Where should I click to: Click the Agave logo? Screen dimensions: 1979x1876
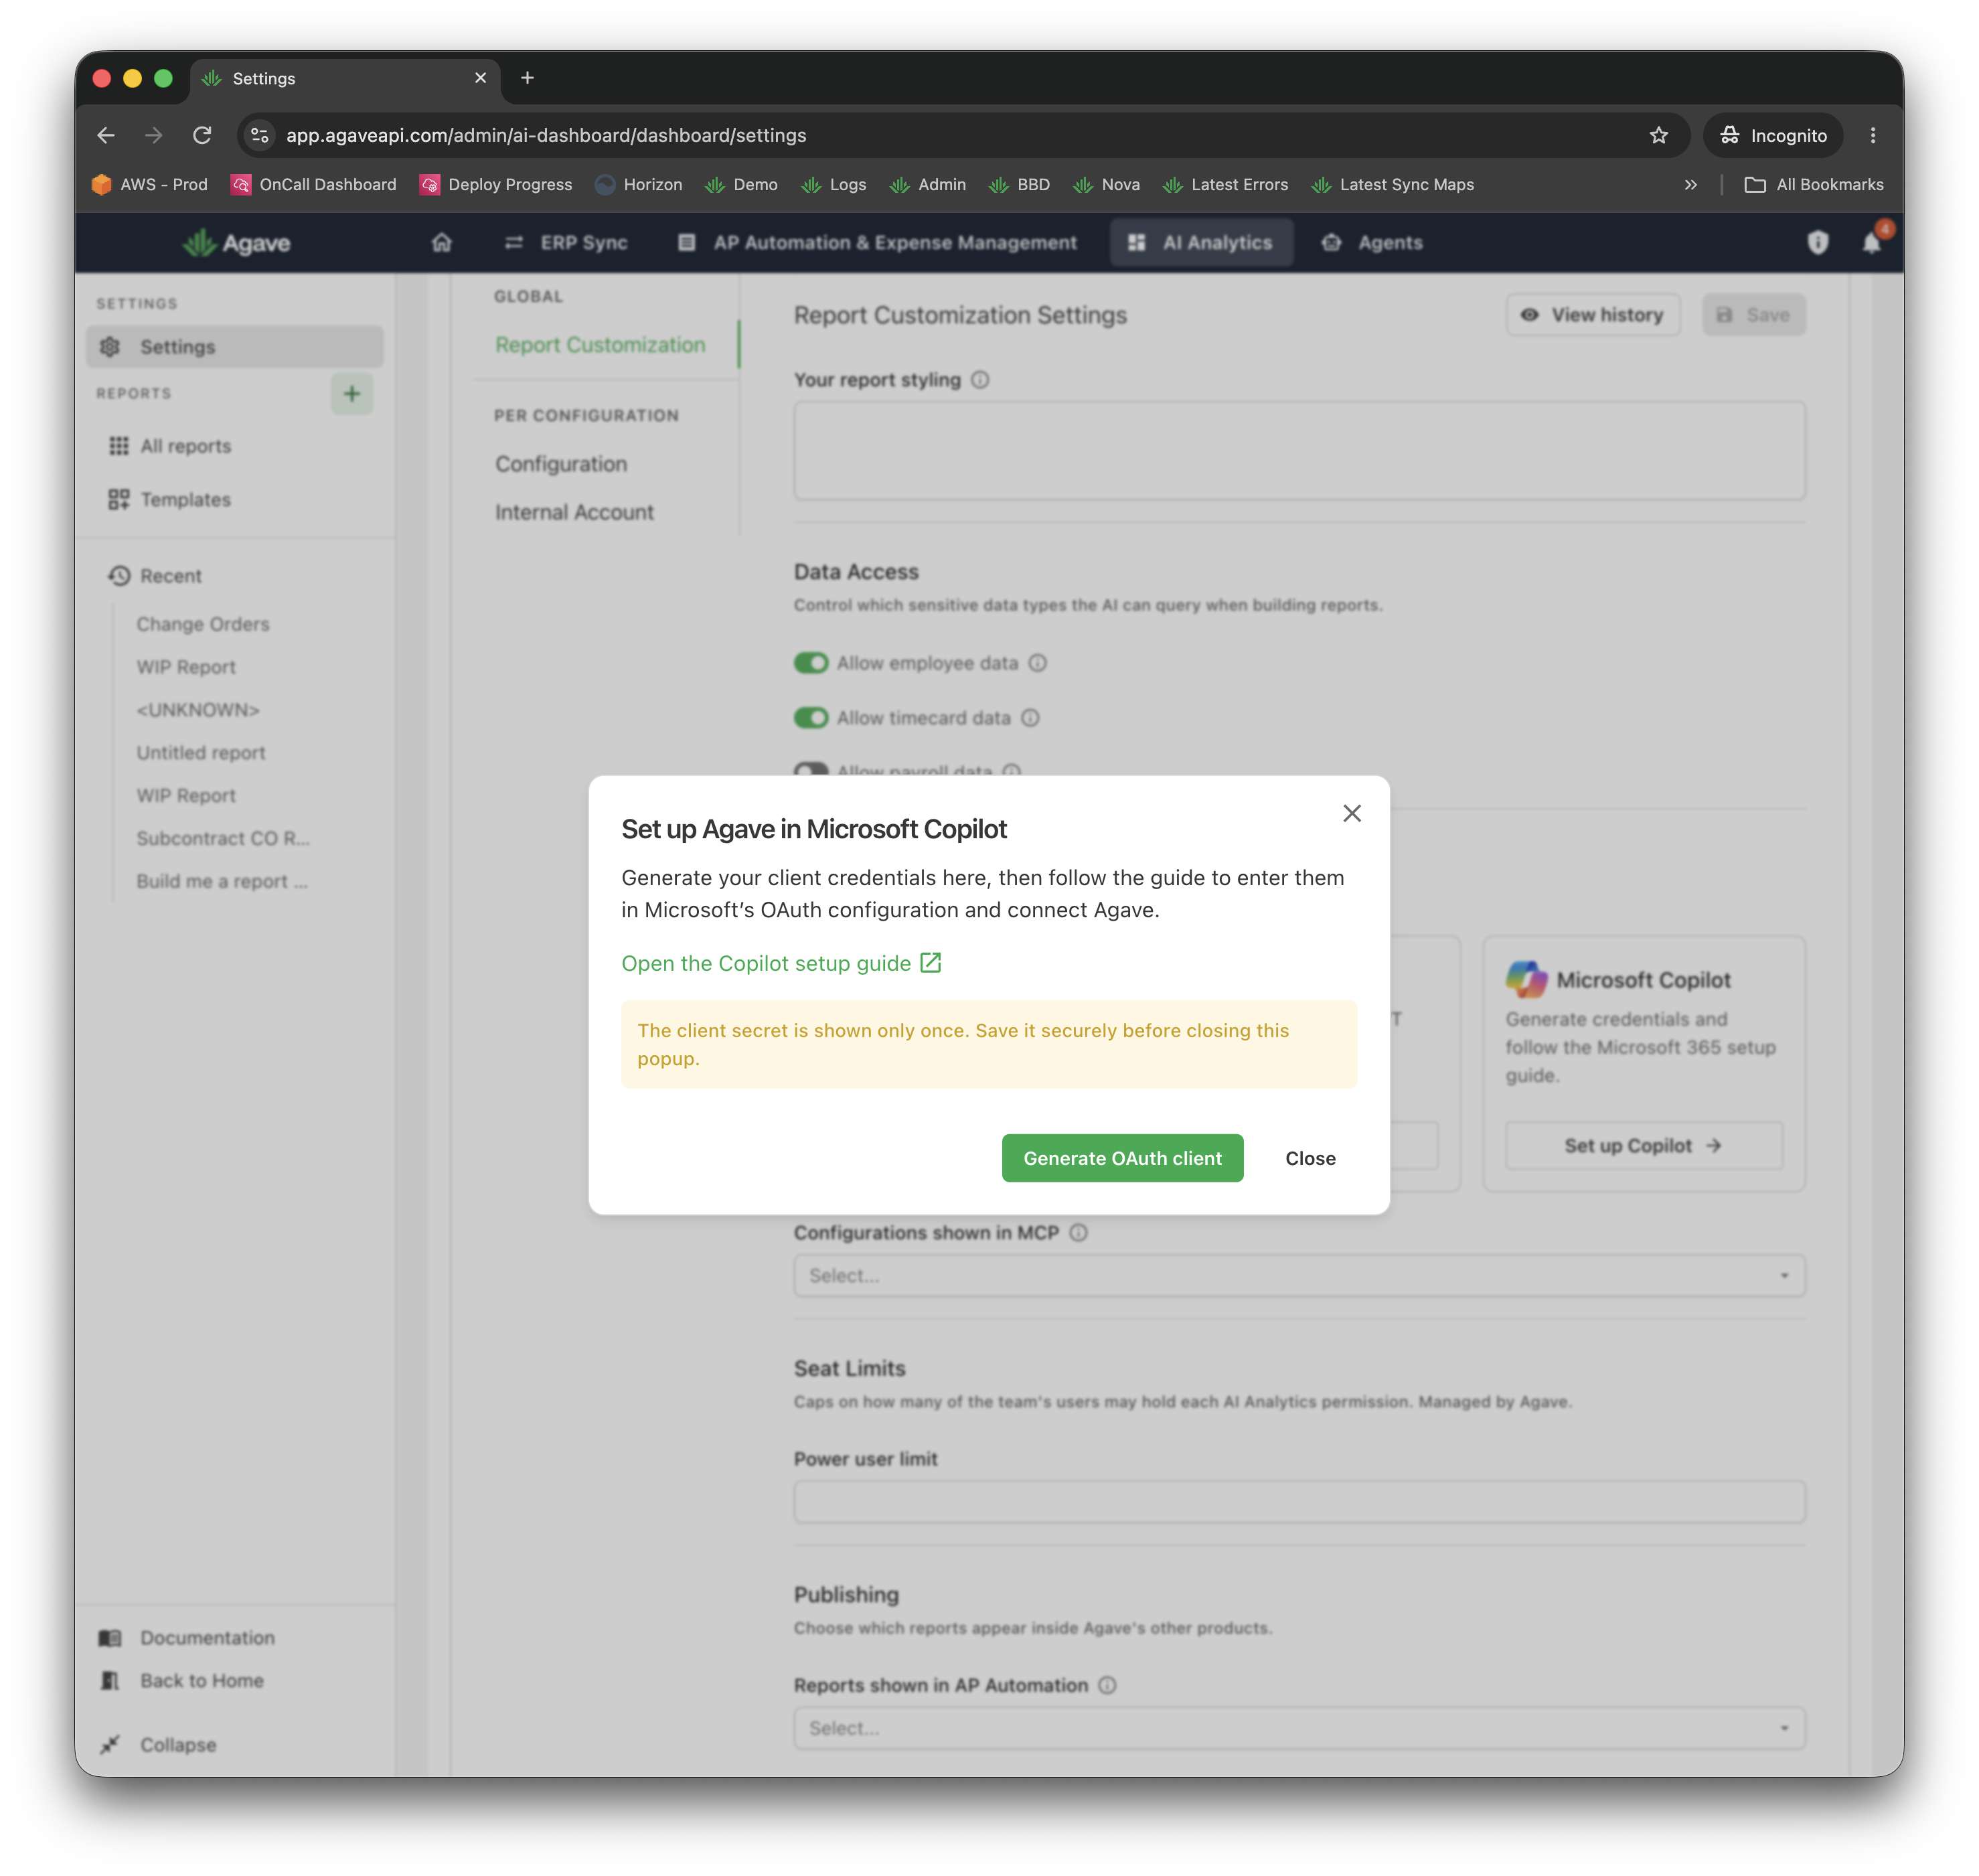[x=236, y=242]
